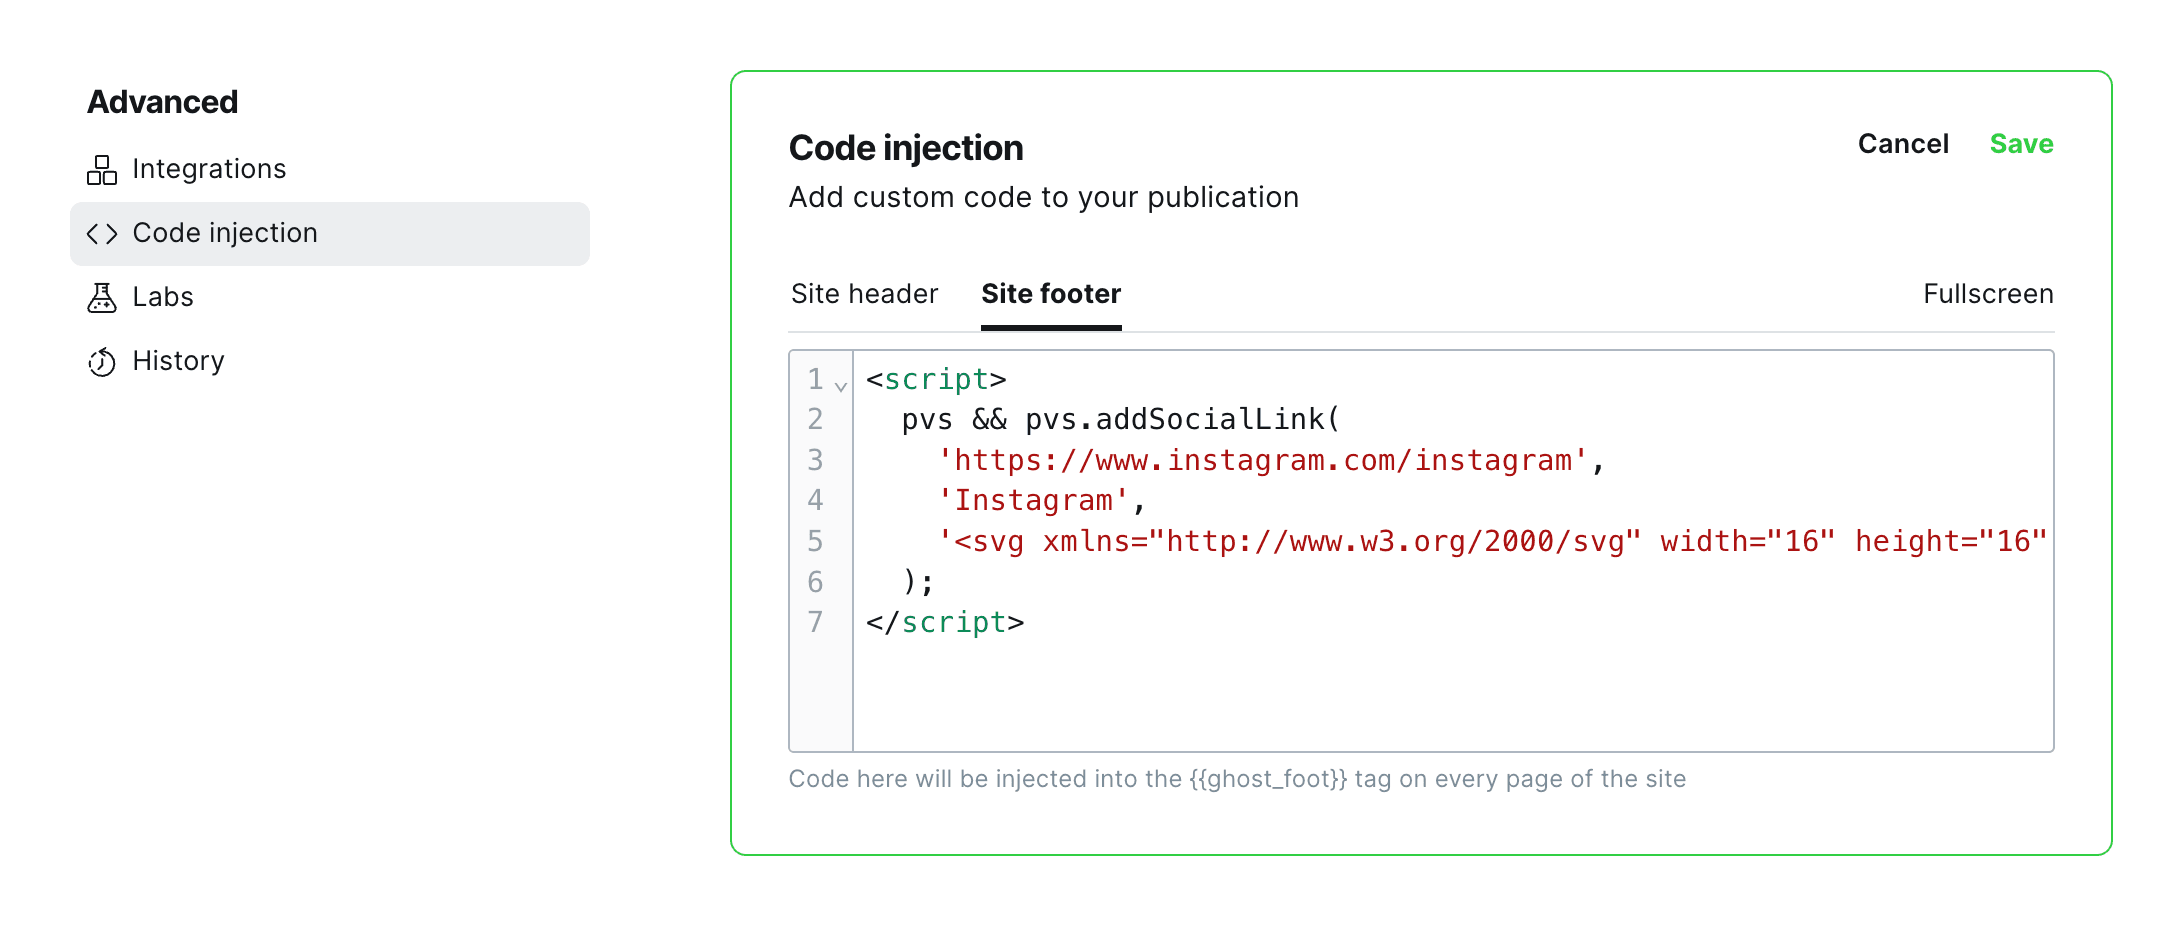2183x926 pixels.
Task: Select the Site footer tab
Action: tap(1049, 293)
